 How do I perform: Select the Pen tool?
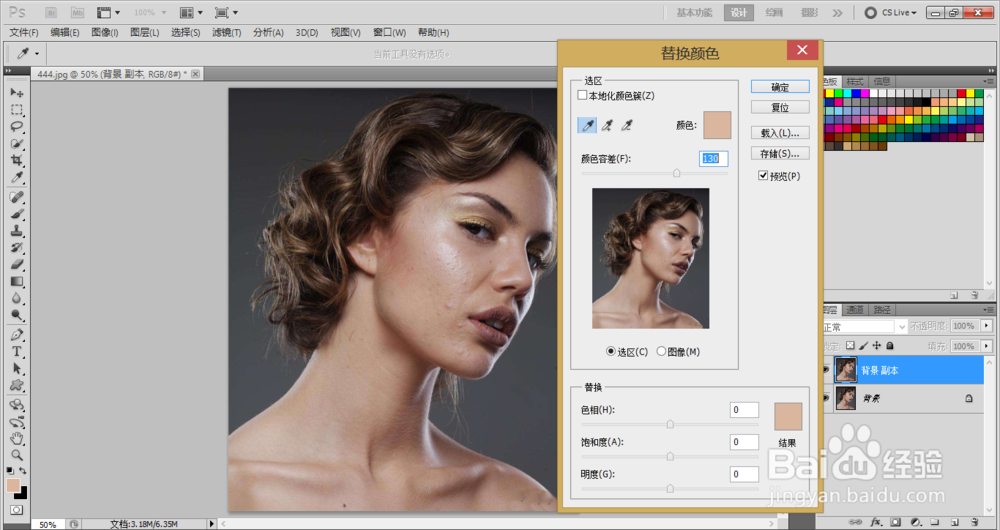point(17,335)
